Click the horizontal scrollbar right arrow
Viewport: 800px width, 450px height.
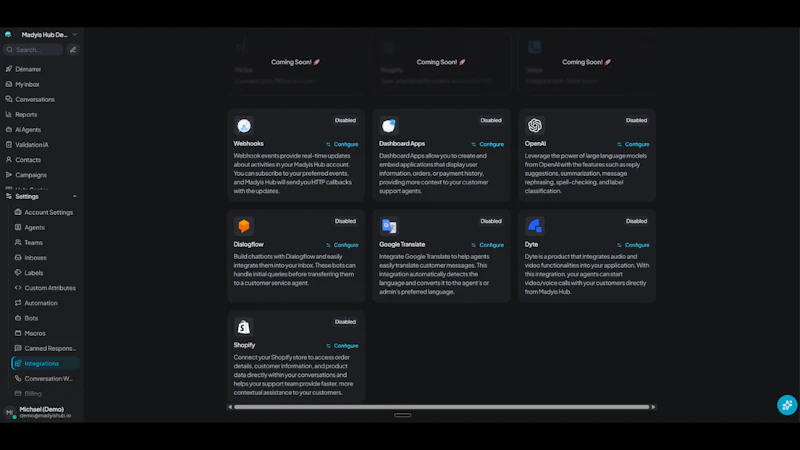(653, 407)
